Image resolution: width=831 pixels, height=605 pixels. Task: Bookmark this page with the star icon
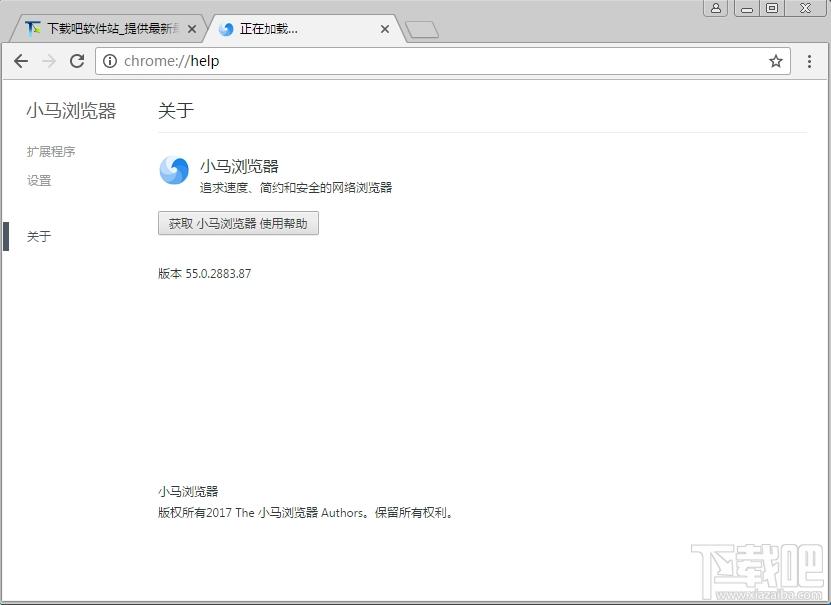775,61
